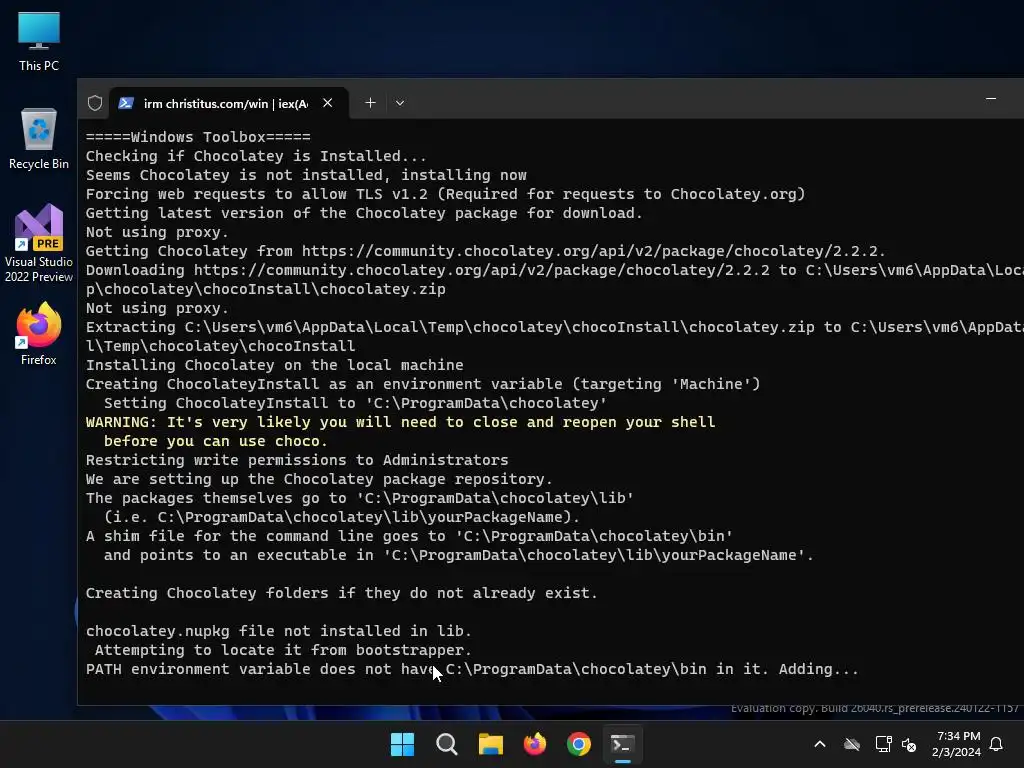Expand the new tab profile dropdown
The width and height of the screenshot is (1024, 768).
pos(400,103)
